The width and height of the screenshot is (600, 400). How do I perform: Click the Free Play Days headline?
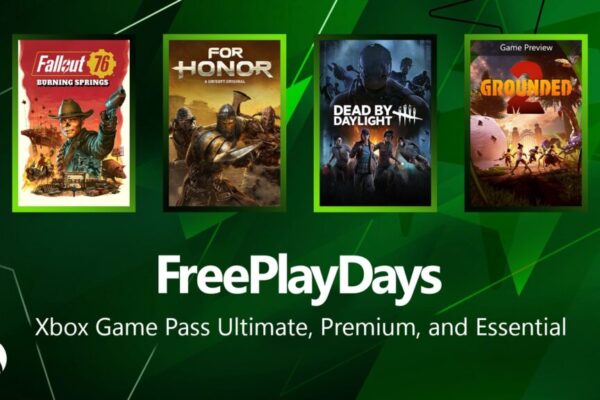click(299, 278)
